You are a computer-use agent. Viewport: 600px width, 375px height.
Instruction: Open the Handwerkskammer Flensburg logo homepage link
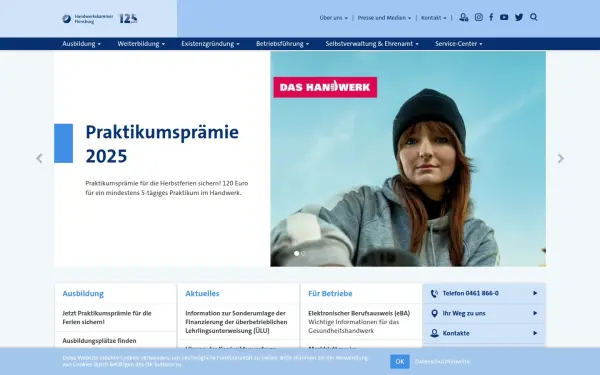click(88, 19)
